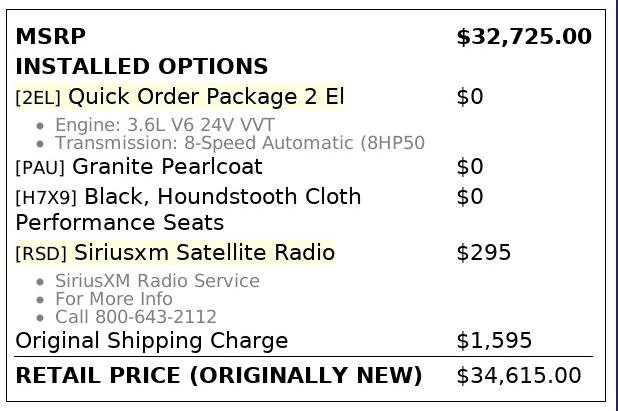This screenshot has width=618, height=411.
Task: Open the Quick Order Package 2 El option
Action: pyautogui.click(x=206, y=97)
